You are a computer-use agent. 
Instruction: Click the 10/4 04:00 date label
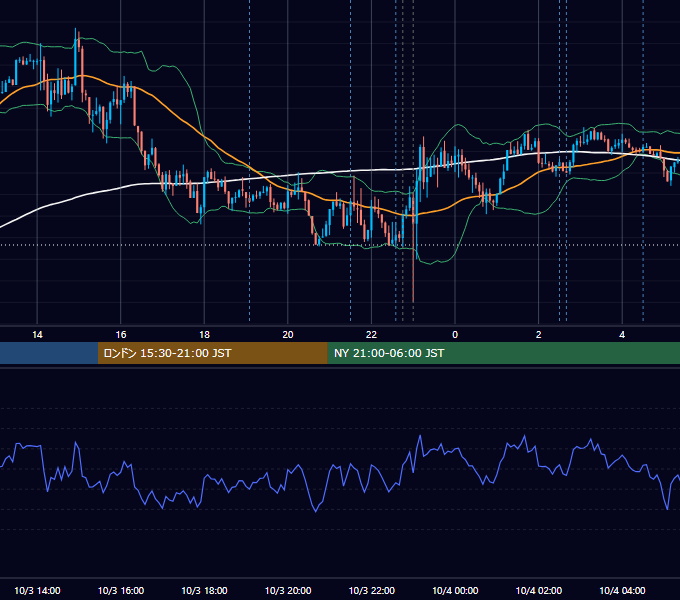pos(622,590)
